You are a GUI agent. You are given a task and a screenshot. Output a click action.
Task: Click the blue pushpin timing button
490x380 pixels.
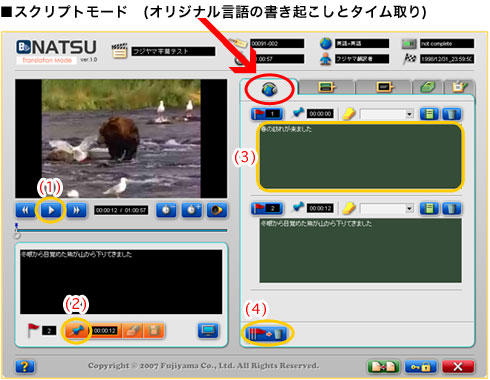click(77, 331)
